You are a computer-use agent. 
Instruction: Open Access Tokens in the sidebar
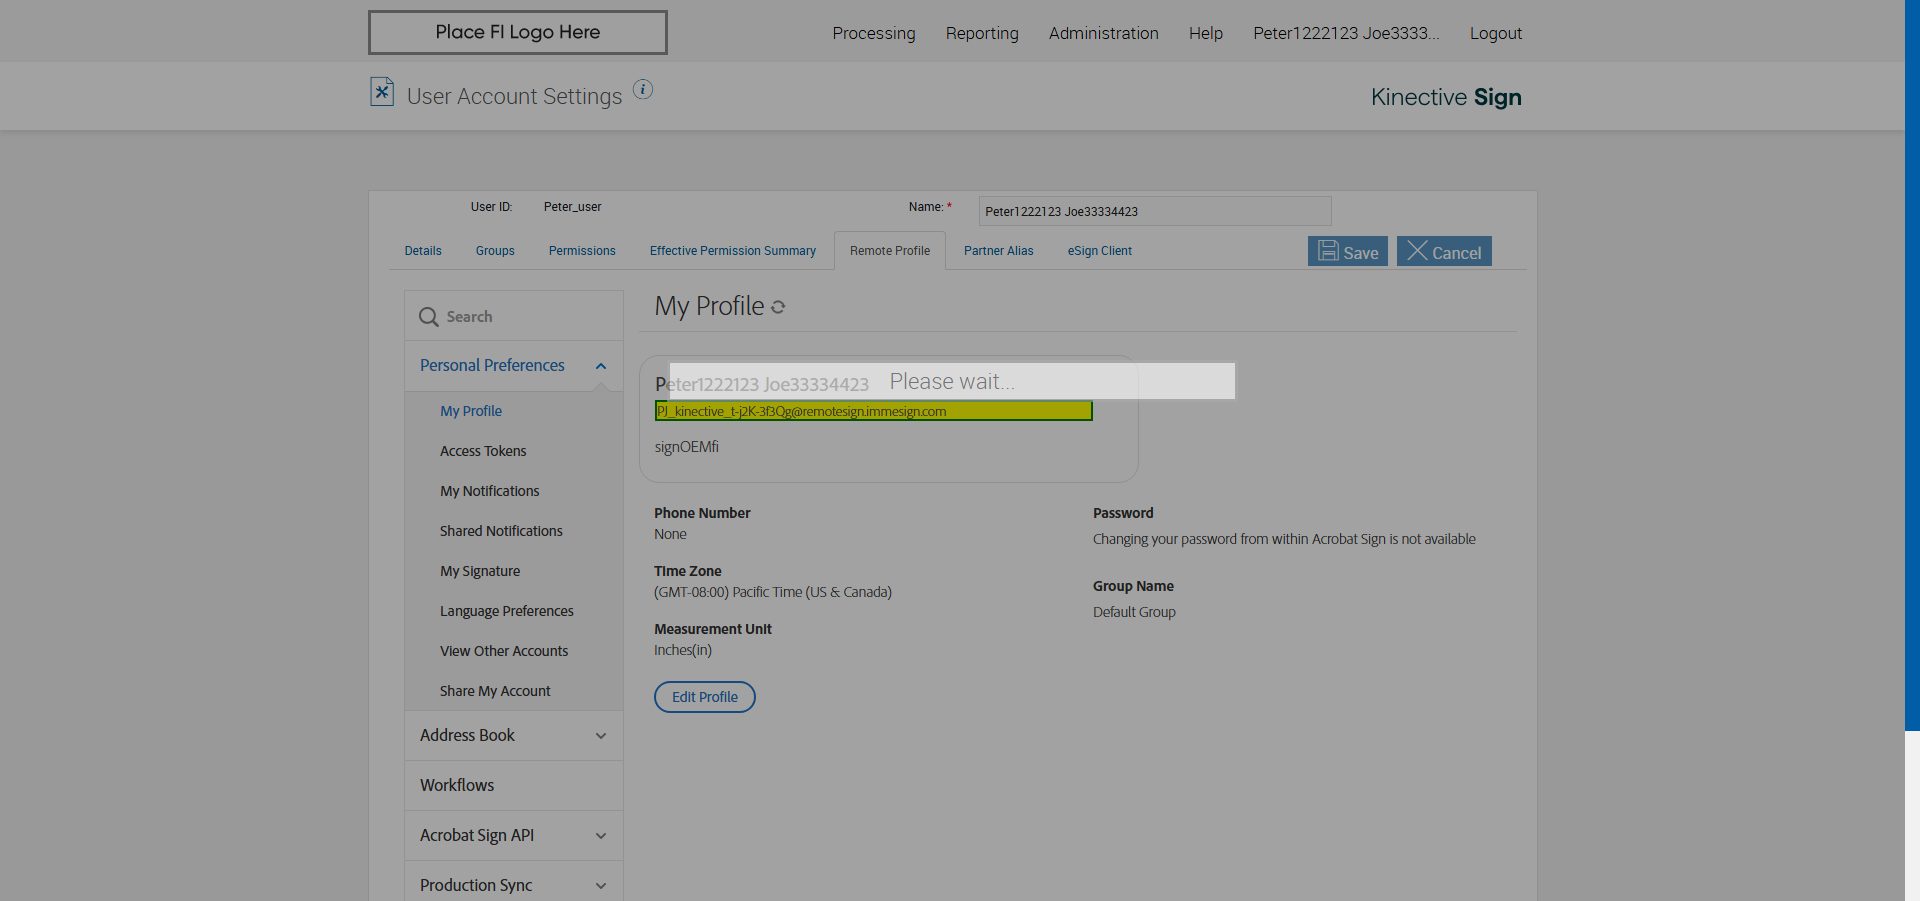click(x=483, y=451)
